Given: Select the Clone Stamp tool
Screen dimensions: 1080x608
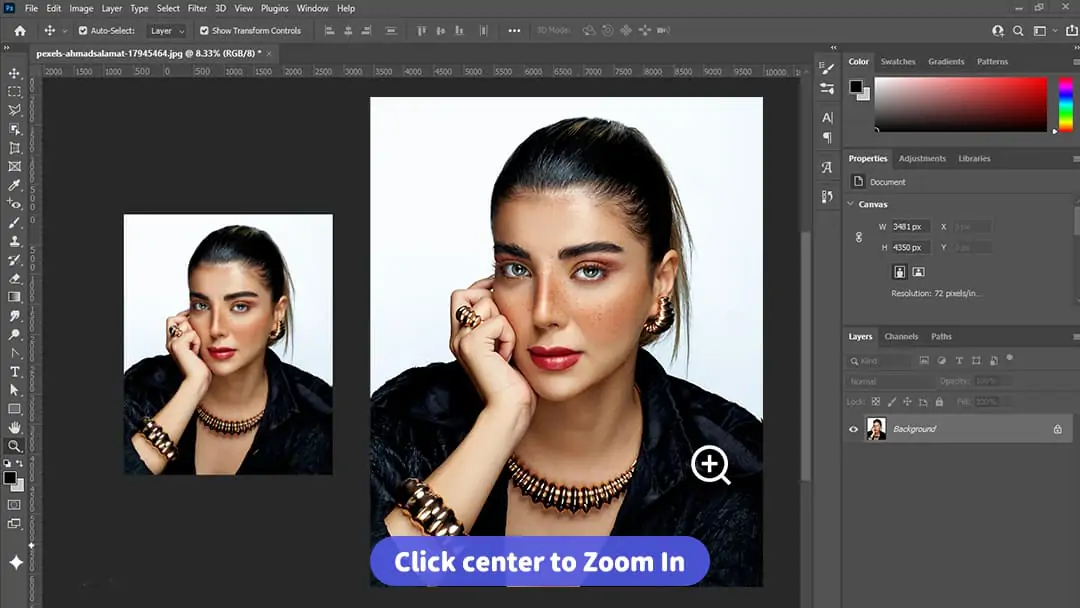Looking at the screenshot, I should point(14,241).
